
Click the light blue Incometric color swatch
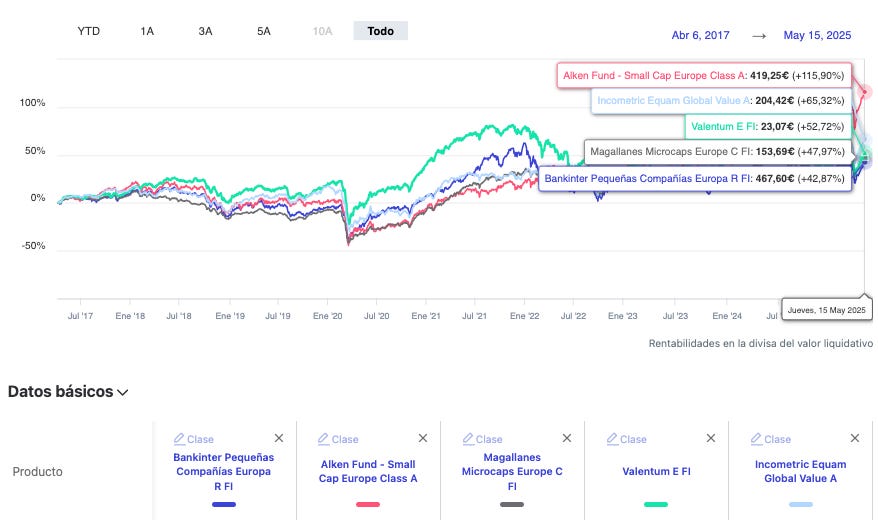coord(800,504)
